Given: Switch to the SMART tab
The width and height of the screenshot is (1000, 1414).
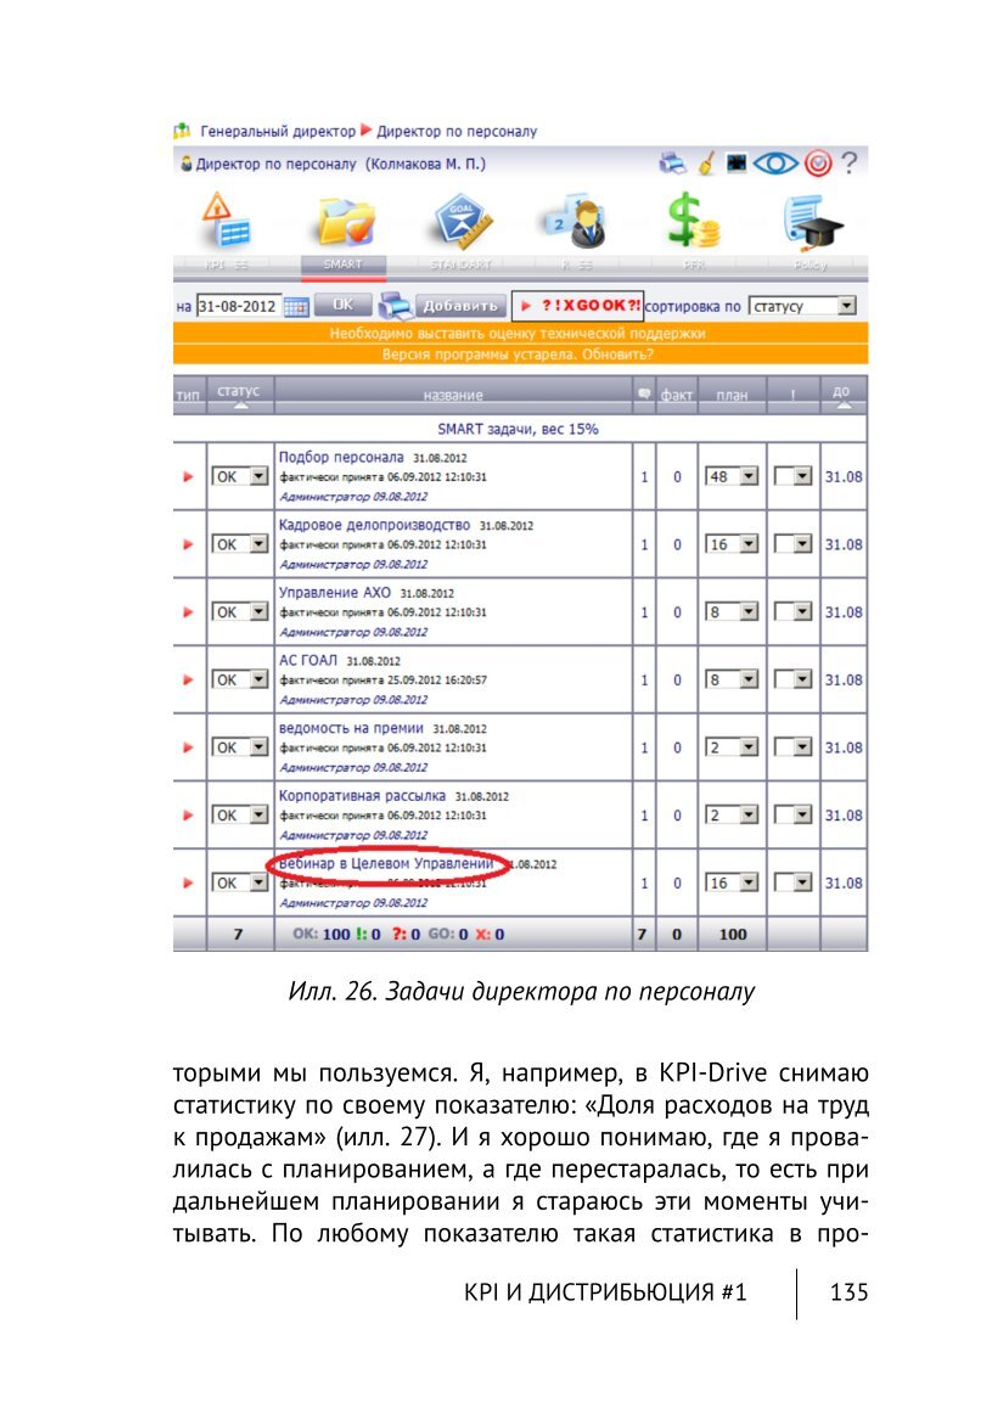Looking at the screenshot, I should 342,265.
